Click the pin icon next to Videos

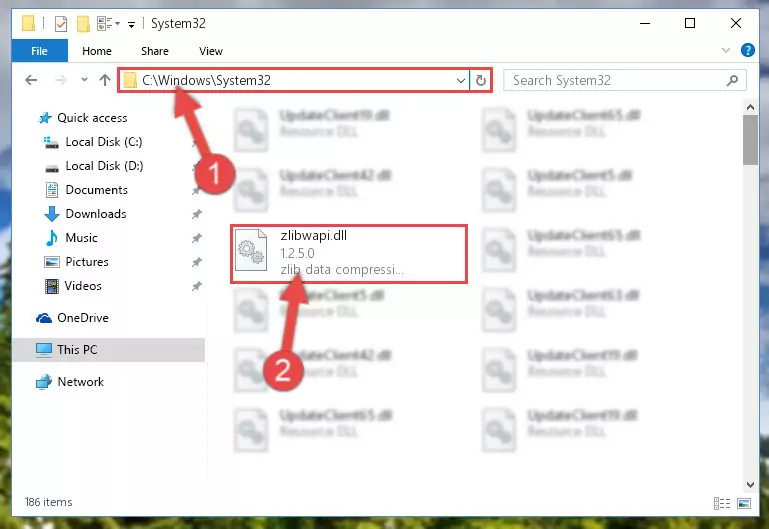pos(197,286)
